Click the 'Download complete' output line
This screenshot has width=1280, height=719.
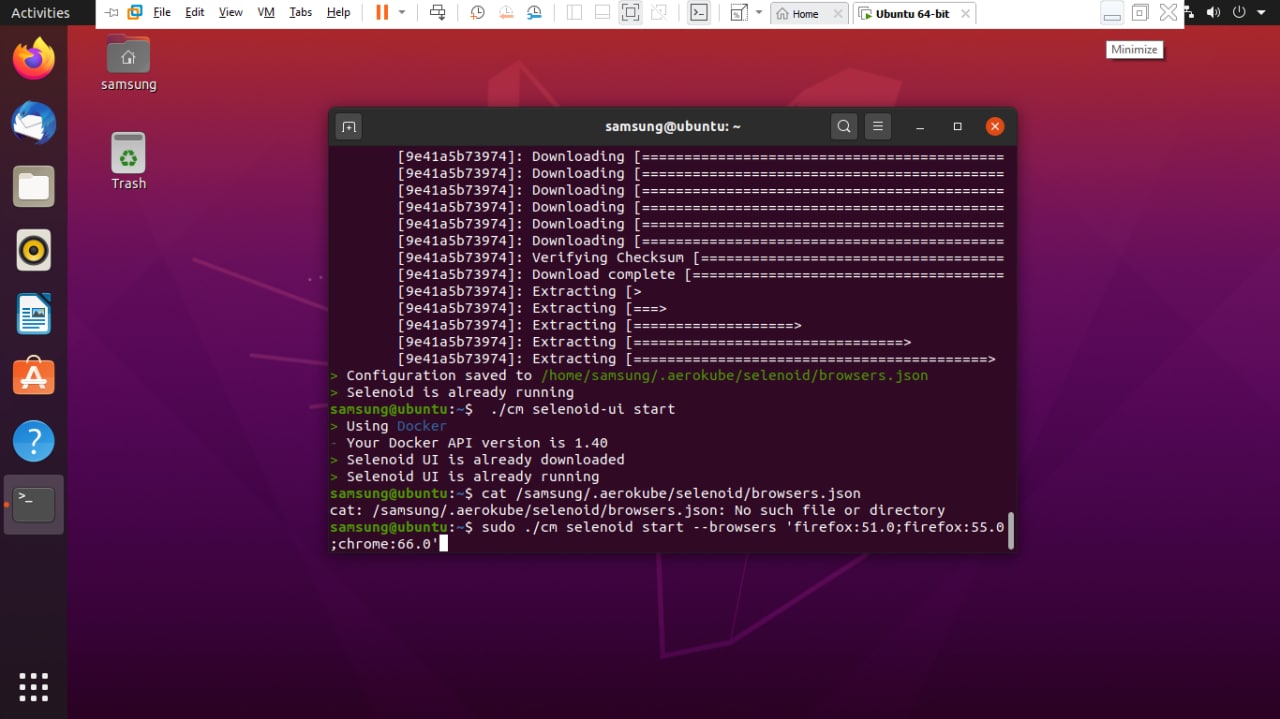pos(700,275)
